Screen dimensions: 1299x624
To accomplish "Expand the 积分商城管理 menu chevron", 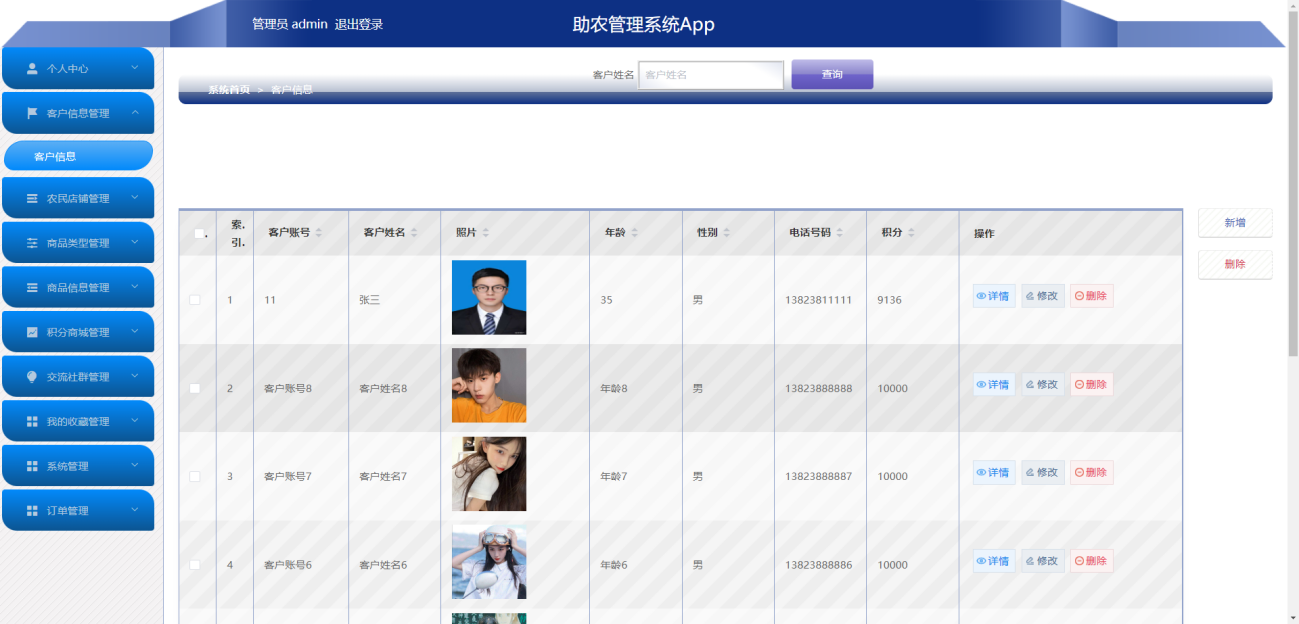I will 135,332.
